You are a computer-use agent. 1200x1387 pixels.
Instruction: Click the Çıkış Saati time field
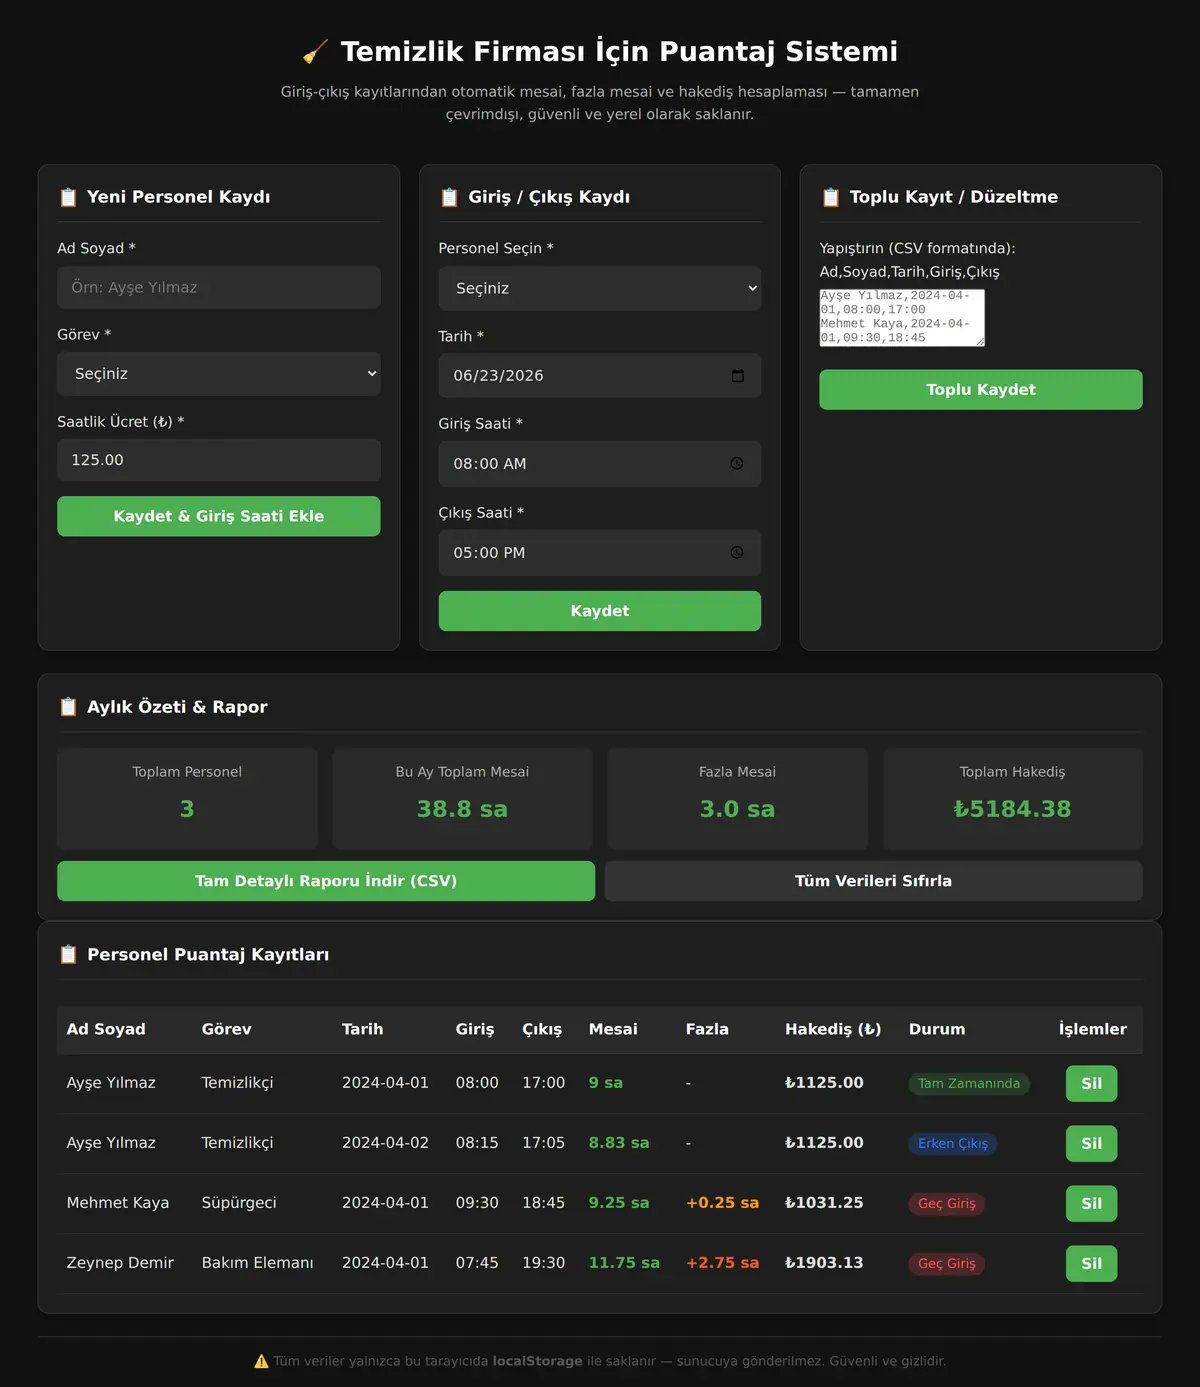pos(600,553)
